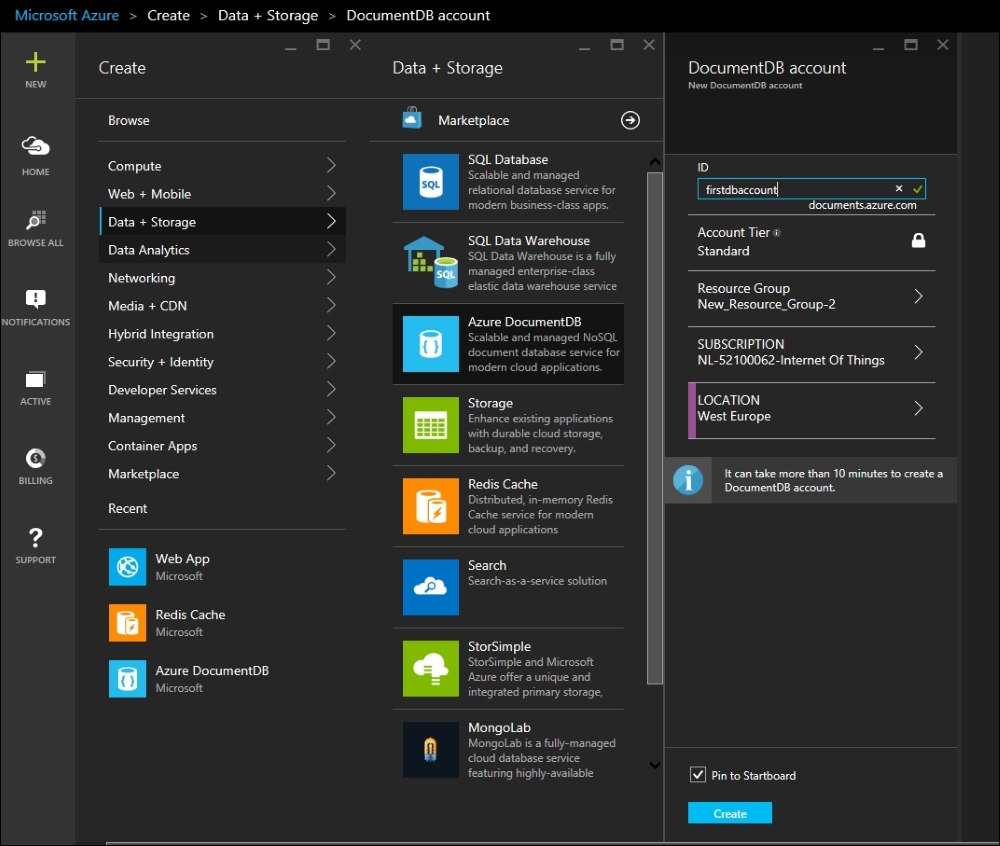The width and height of the screenshot is (1000, 846).
Task: Open the LOCATION chevron
Action: [x=918, y=408]
